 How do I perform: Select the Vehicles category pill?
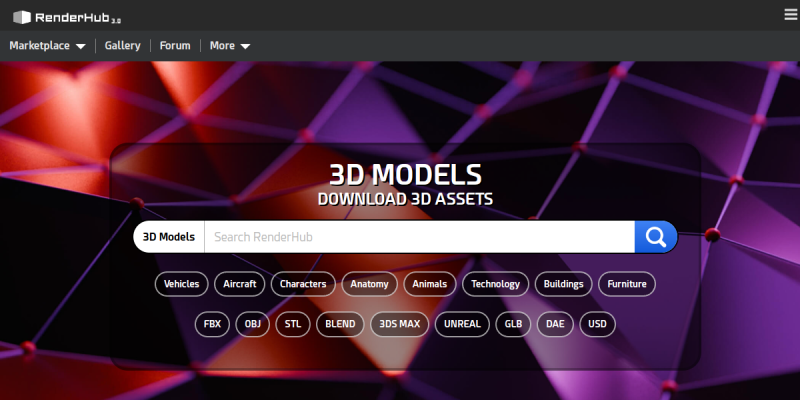point(182,284)
